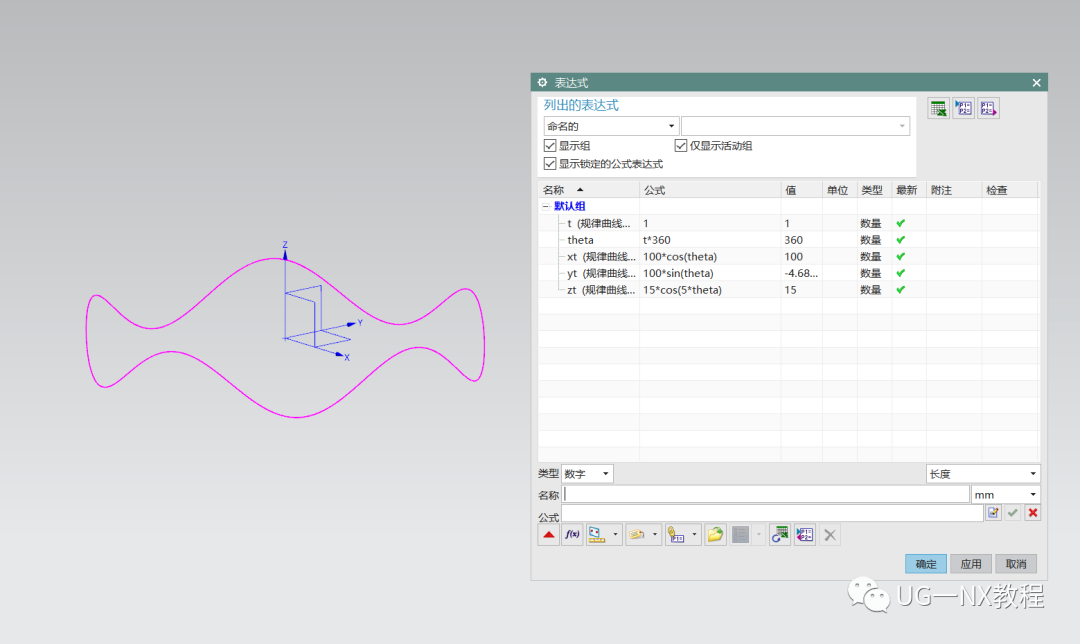Open the empty filter combo box beside 命名的

coord(796,126)
